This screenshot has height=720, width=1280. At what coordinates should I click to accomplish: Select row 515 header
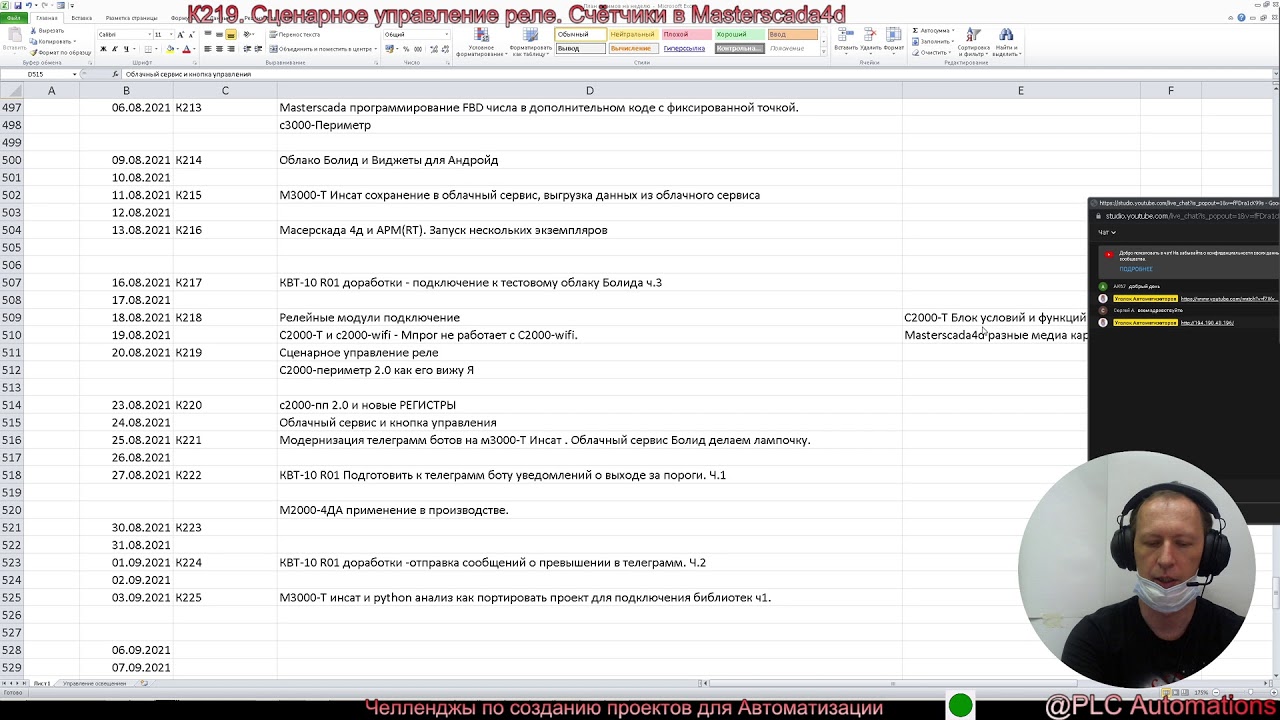12,422
